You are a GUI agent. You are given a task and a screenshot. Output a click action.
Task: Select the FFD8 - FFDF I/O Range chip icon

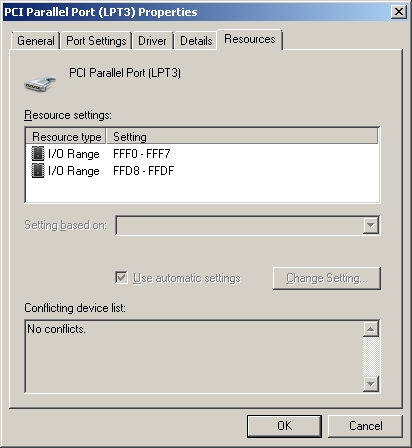[x=38, y=171]
